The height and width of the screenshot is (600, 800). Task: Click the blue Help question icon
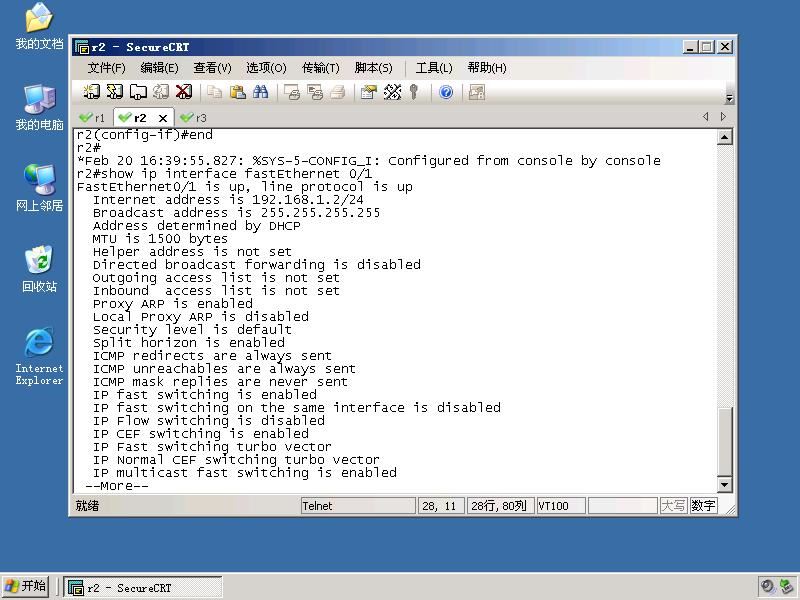[x=446, y=92]
